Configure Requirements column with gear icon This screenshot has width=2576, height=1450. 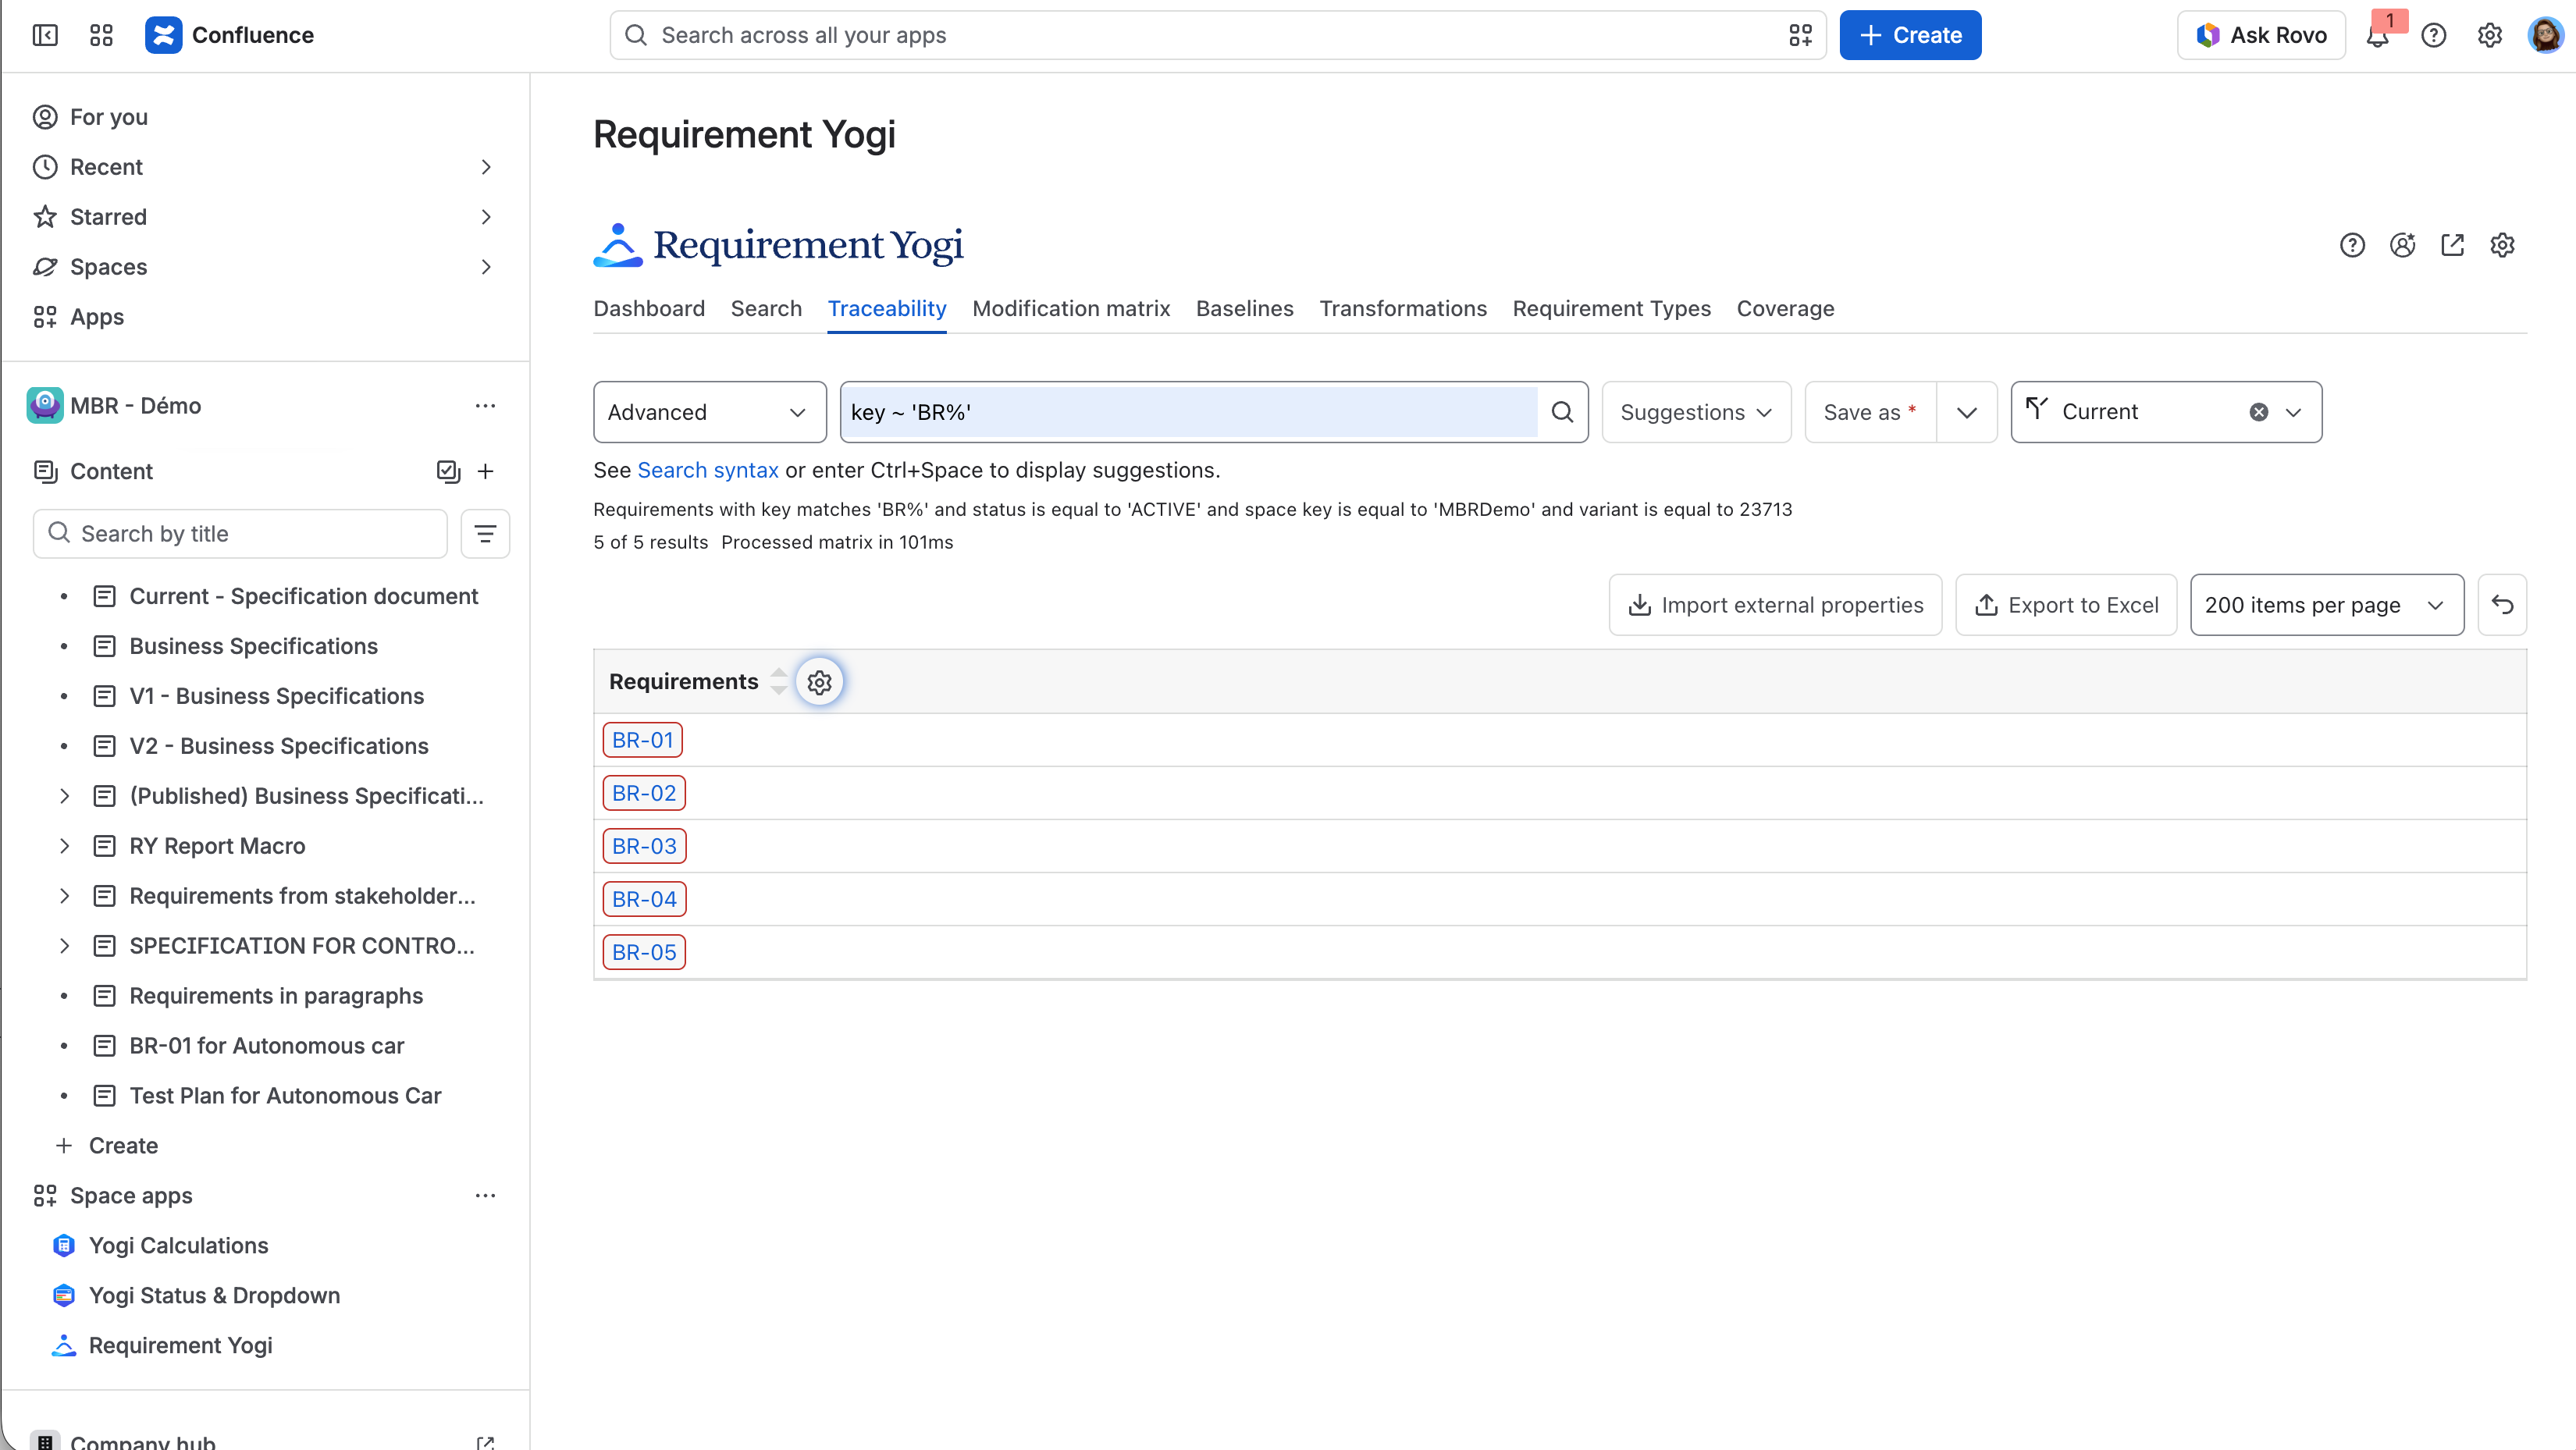click(820, 682)
